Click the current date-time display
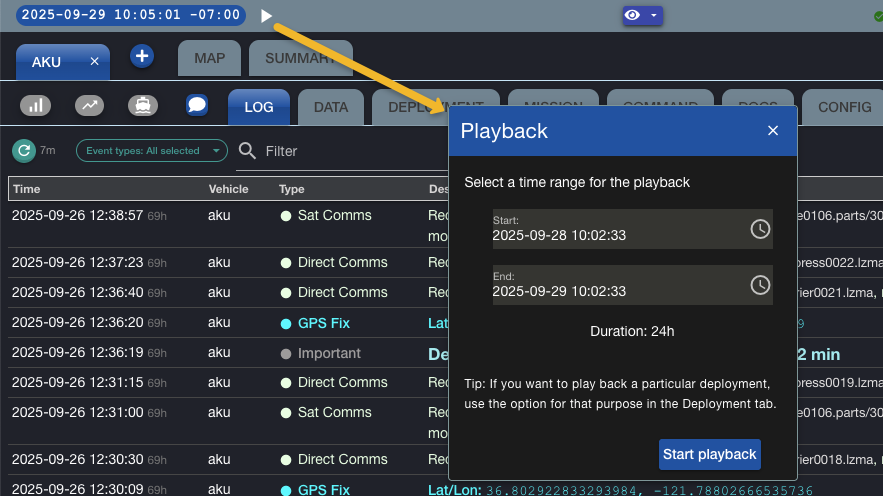This screenshot has width=883, height=496. tap(131, 15)
